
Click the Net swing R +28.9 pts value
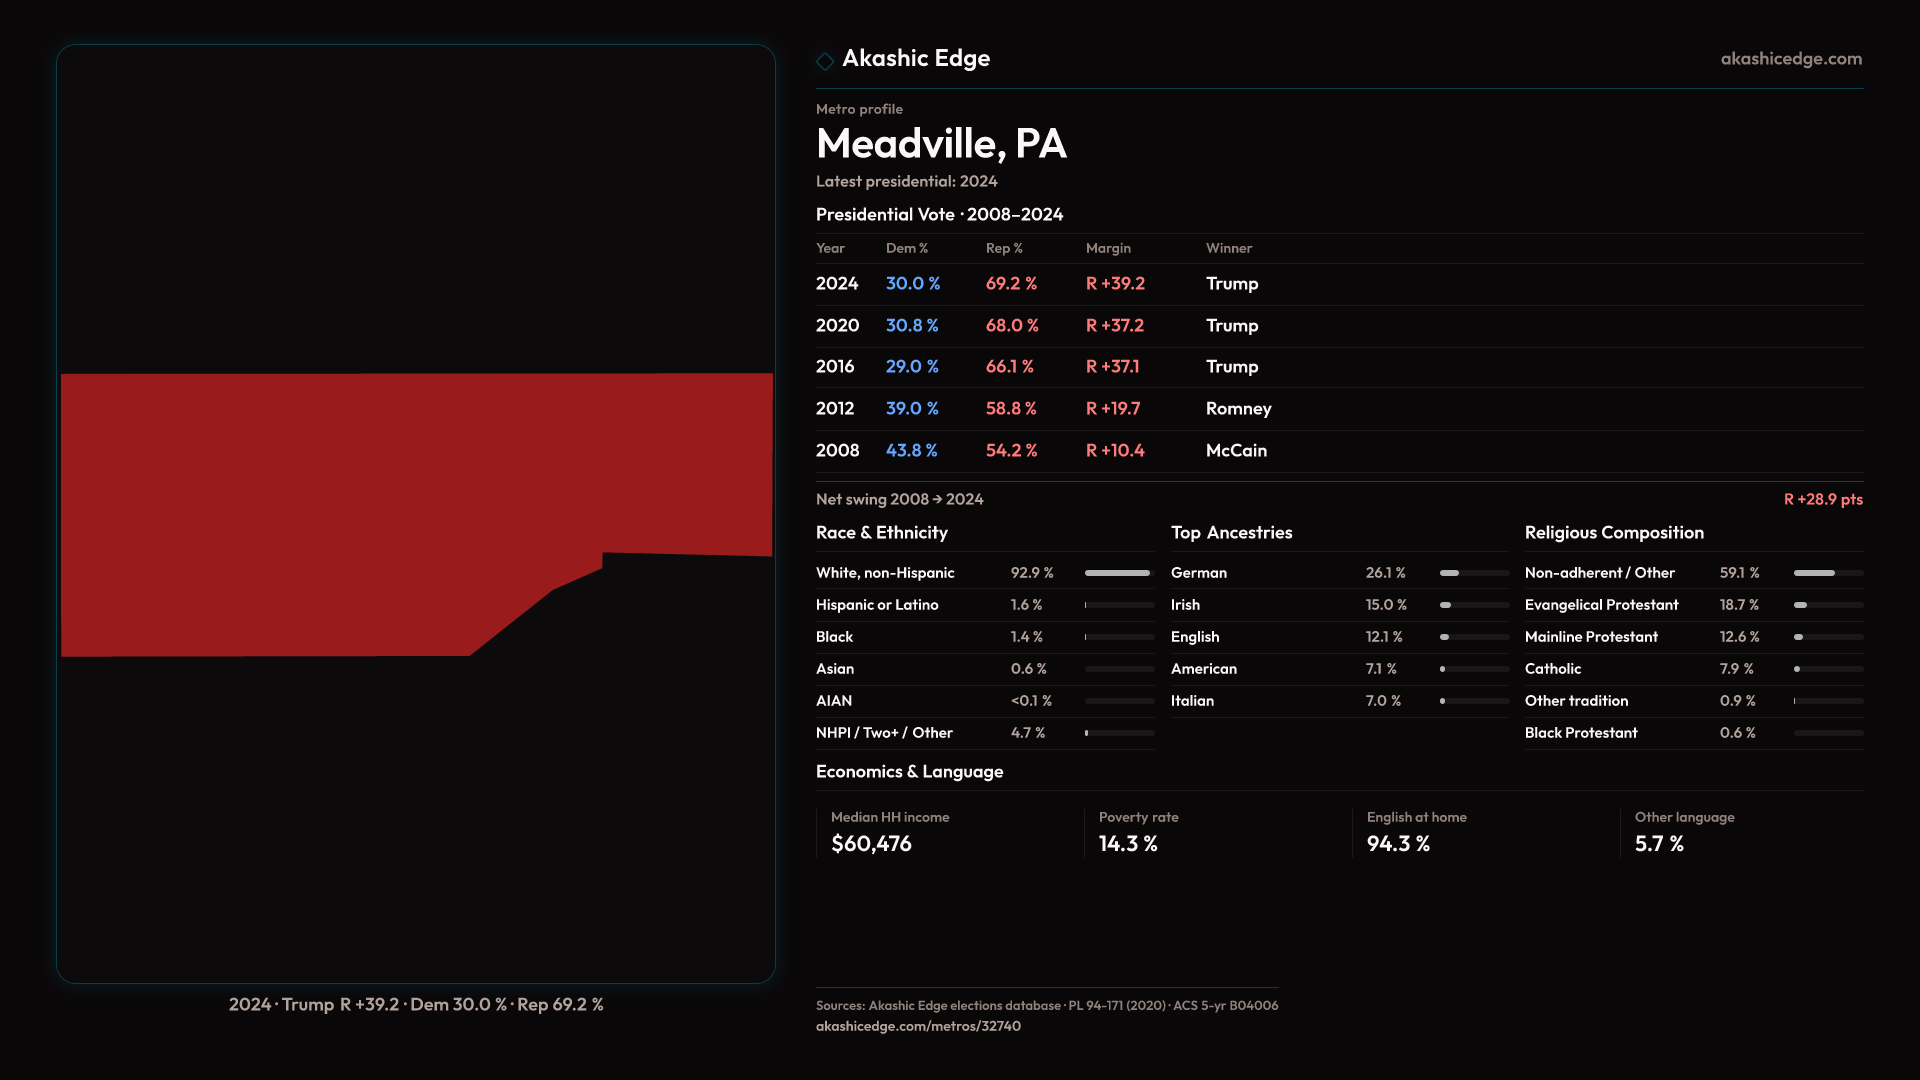click(x=1822, y=499)
